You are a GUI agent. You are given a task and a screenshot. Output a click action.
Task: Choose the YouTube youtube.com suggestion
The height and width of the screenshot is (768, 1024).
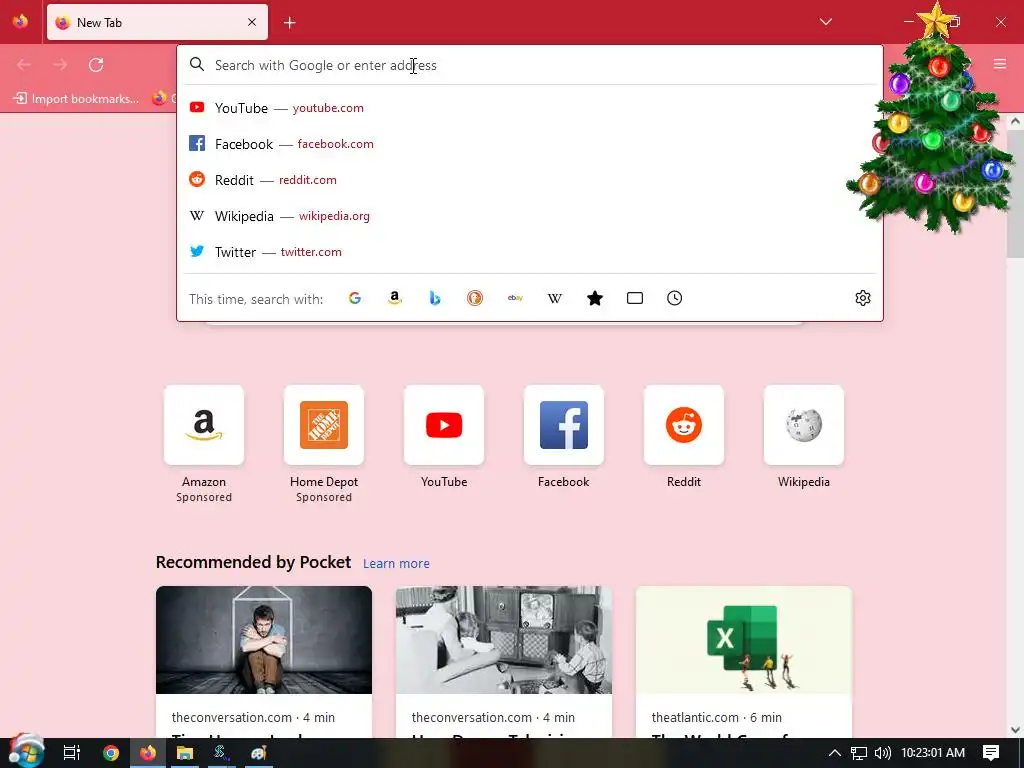[x=530, y=108]
